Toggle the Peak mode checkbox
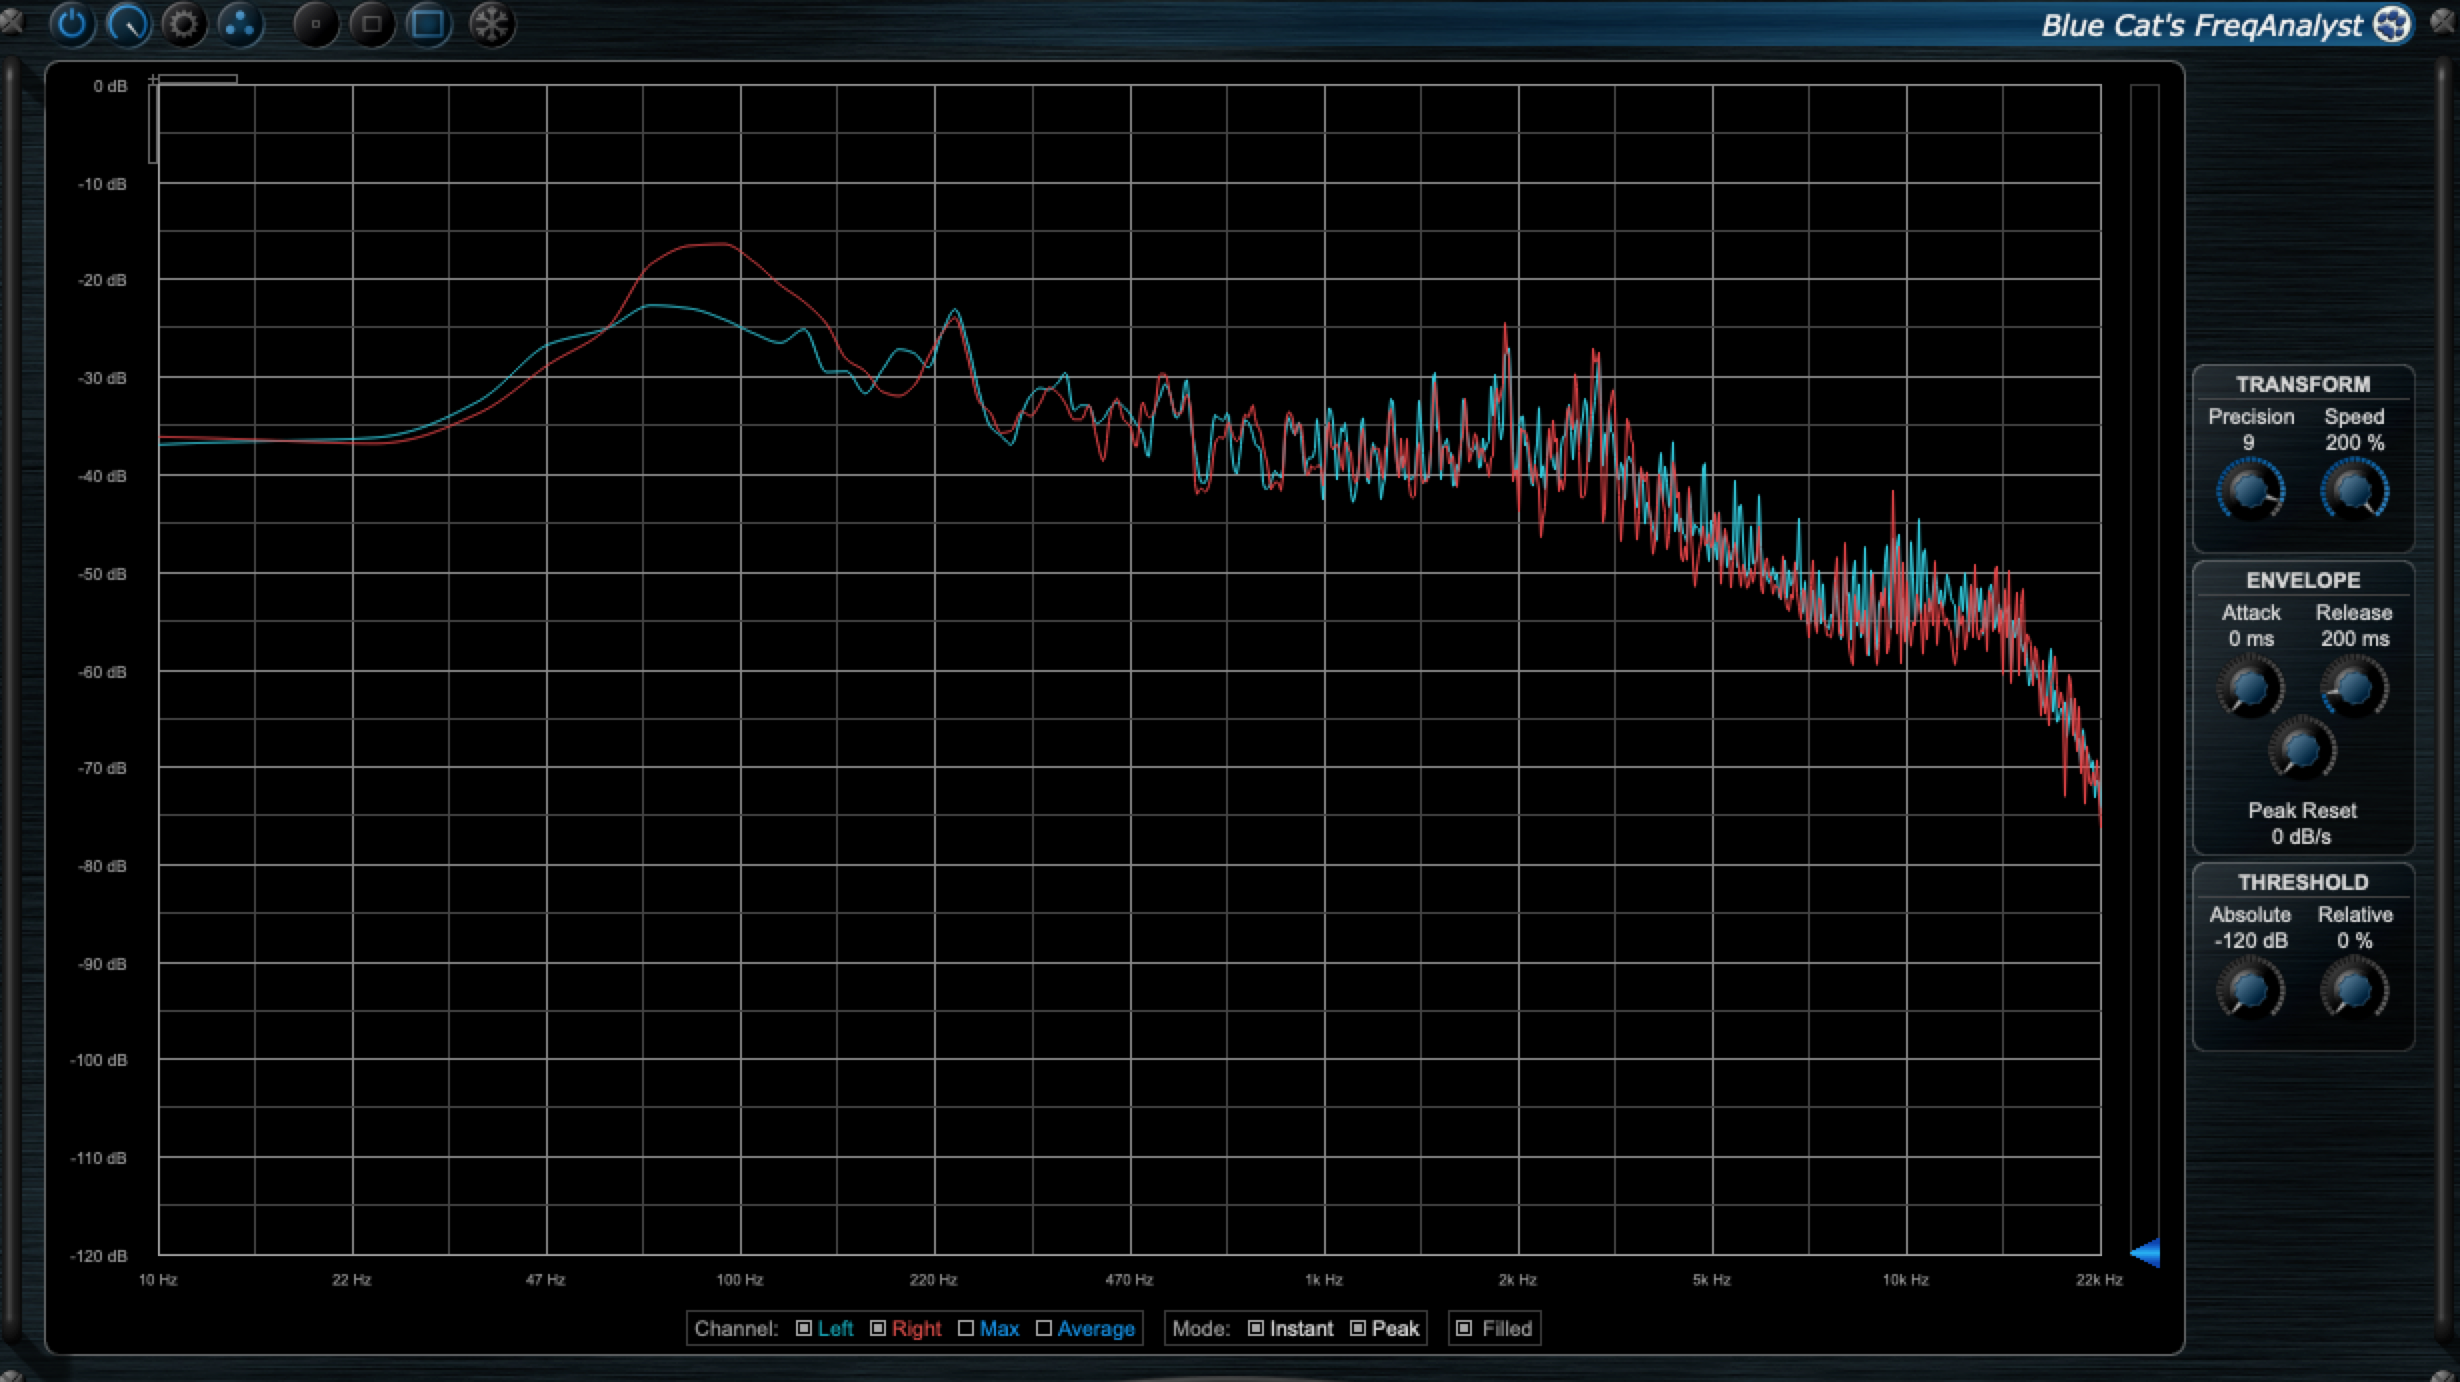The width and height of the screenshot is (2460, 1382). 1358,1328
